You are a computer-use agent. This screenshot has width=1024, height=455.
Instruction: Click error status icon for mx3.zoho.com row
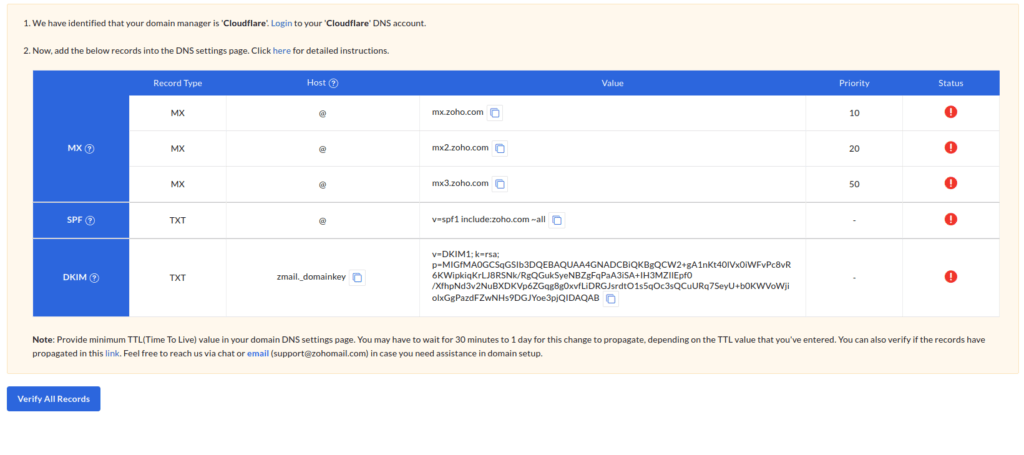pyautogui.click(x=950, y=184)
